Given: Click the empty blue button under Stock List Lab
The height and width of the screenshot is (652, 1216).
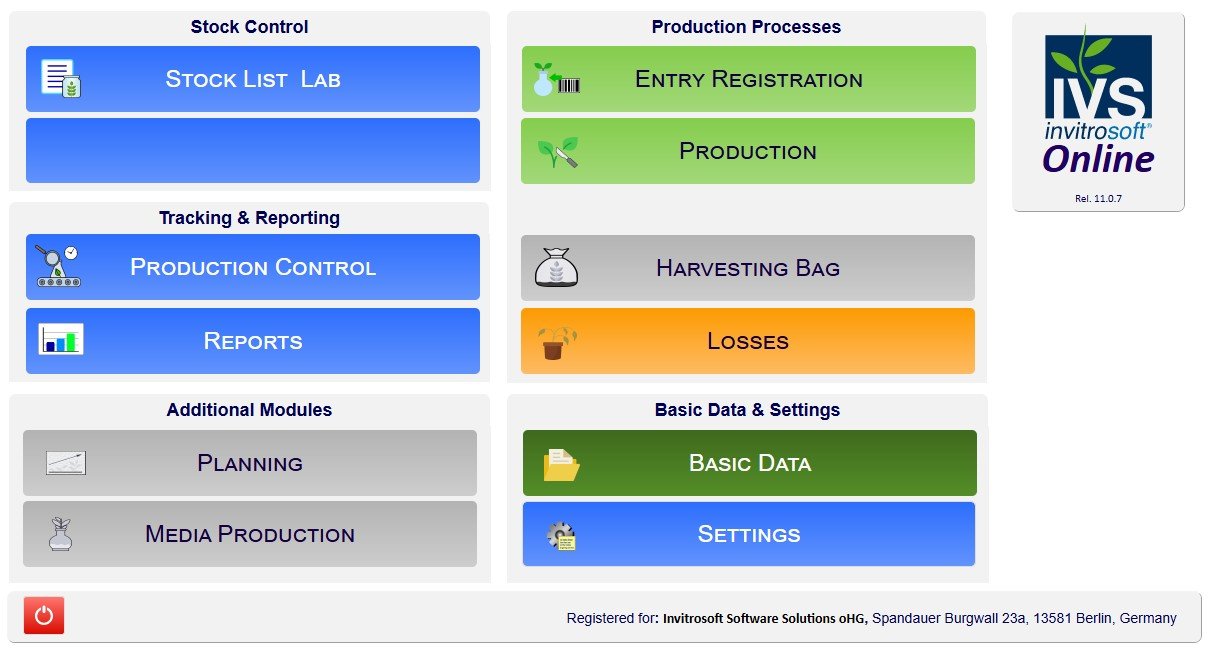Looking at the screenshot, I should click(x=253, y=151).
